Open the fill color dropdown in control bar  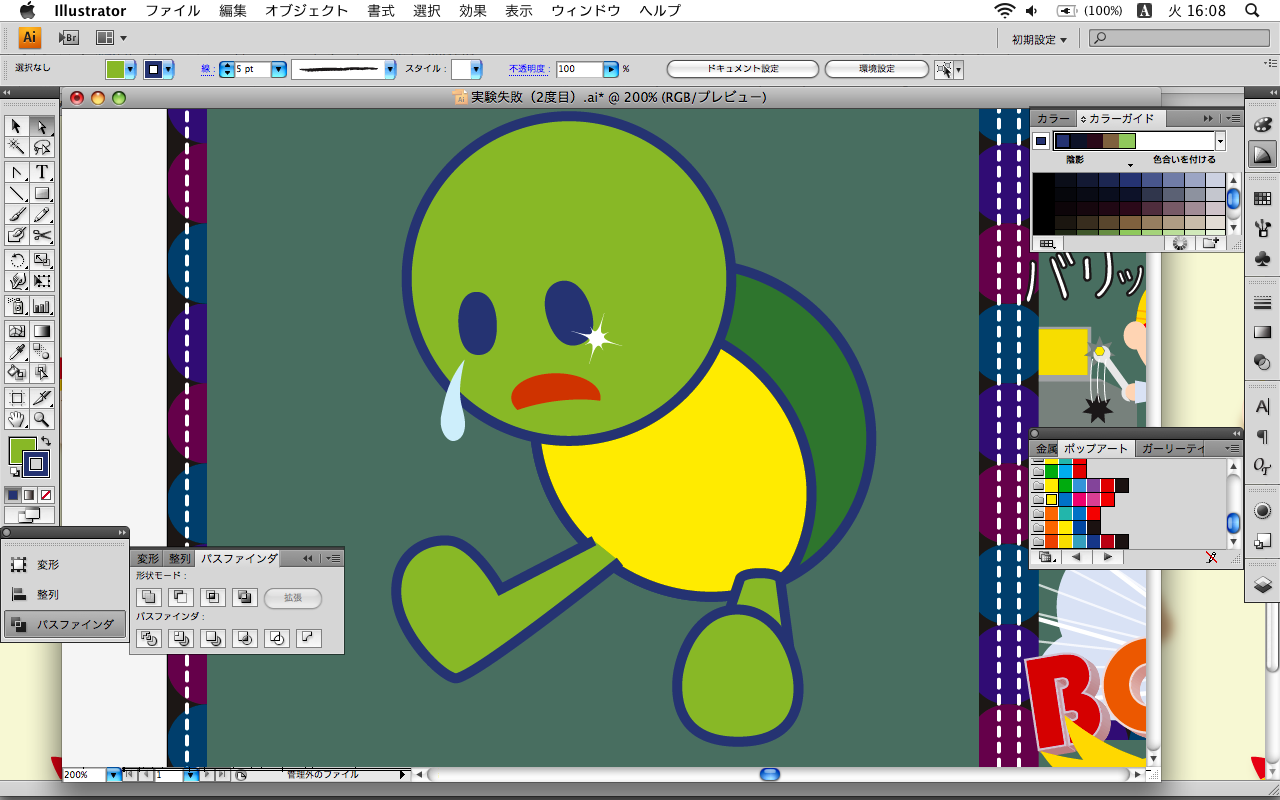(x=131, y=69)
